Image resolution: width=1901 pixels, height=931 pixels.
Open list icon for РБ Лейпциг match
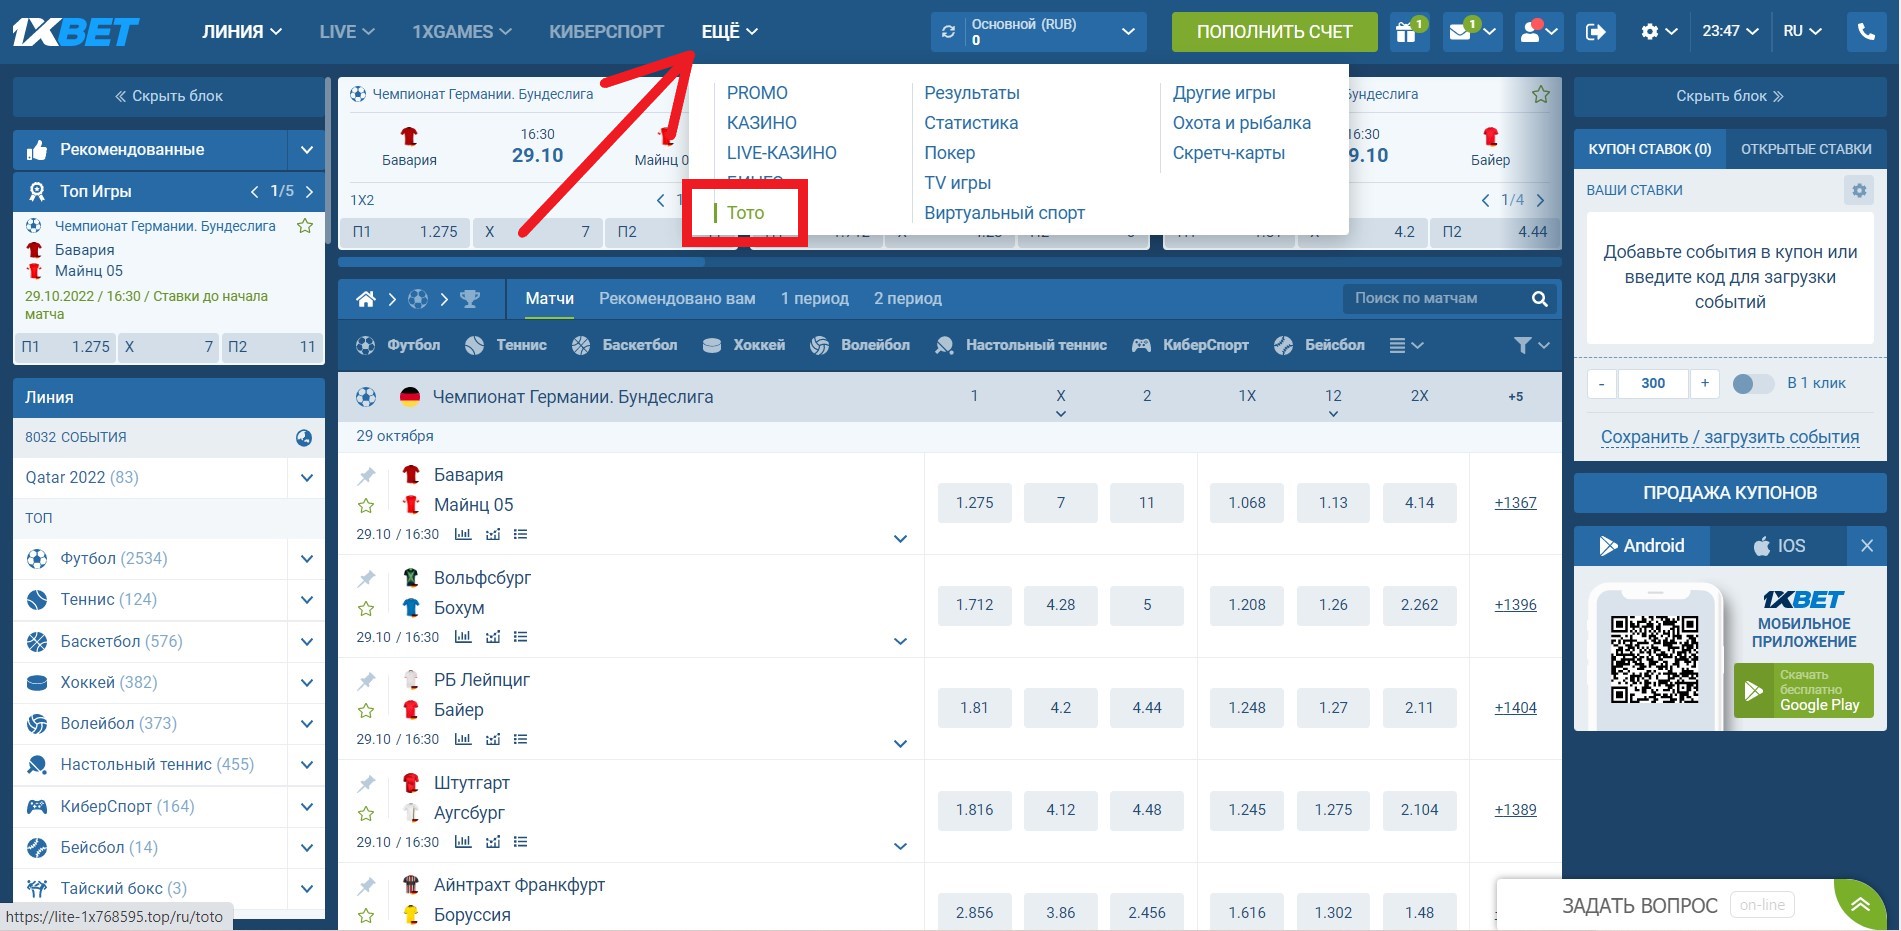[520, 740]
